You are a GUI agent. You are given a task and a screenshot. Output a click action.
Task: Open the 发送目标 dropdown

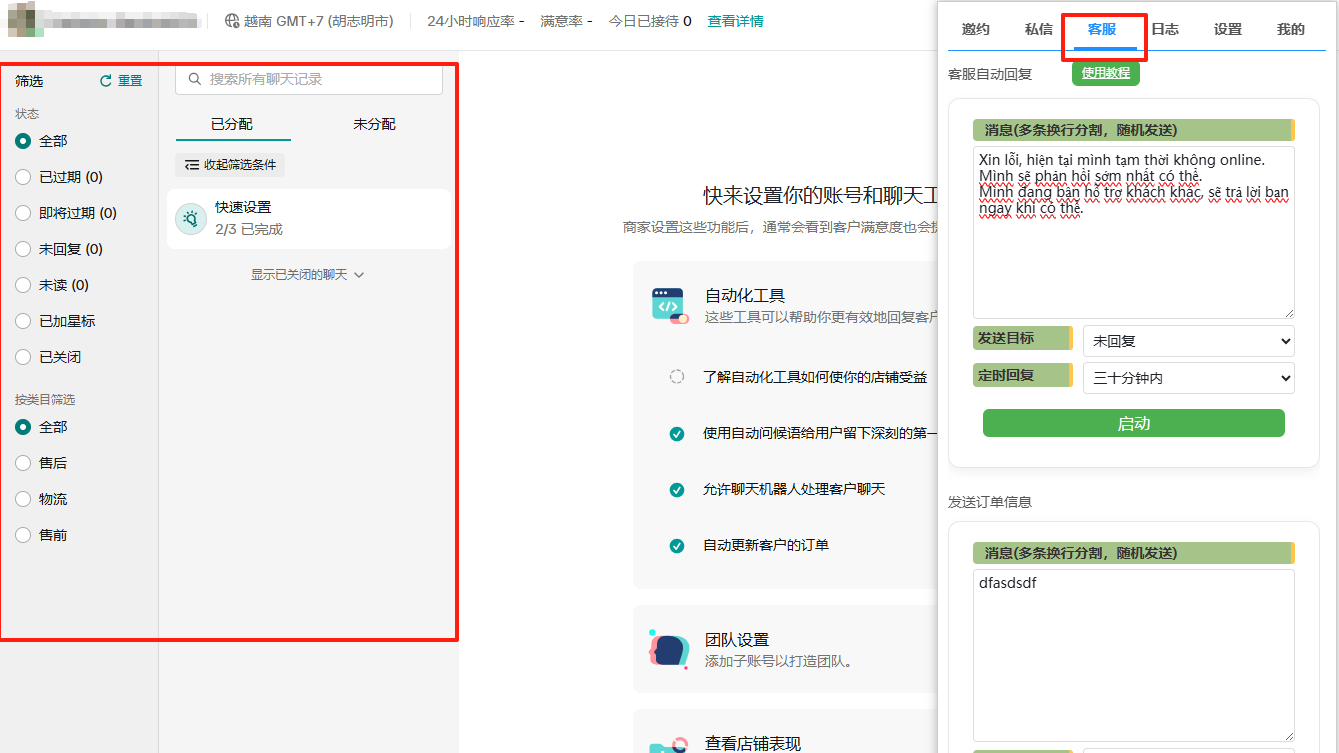(1188, 341)
